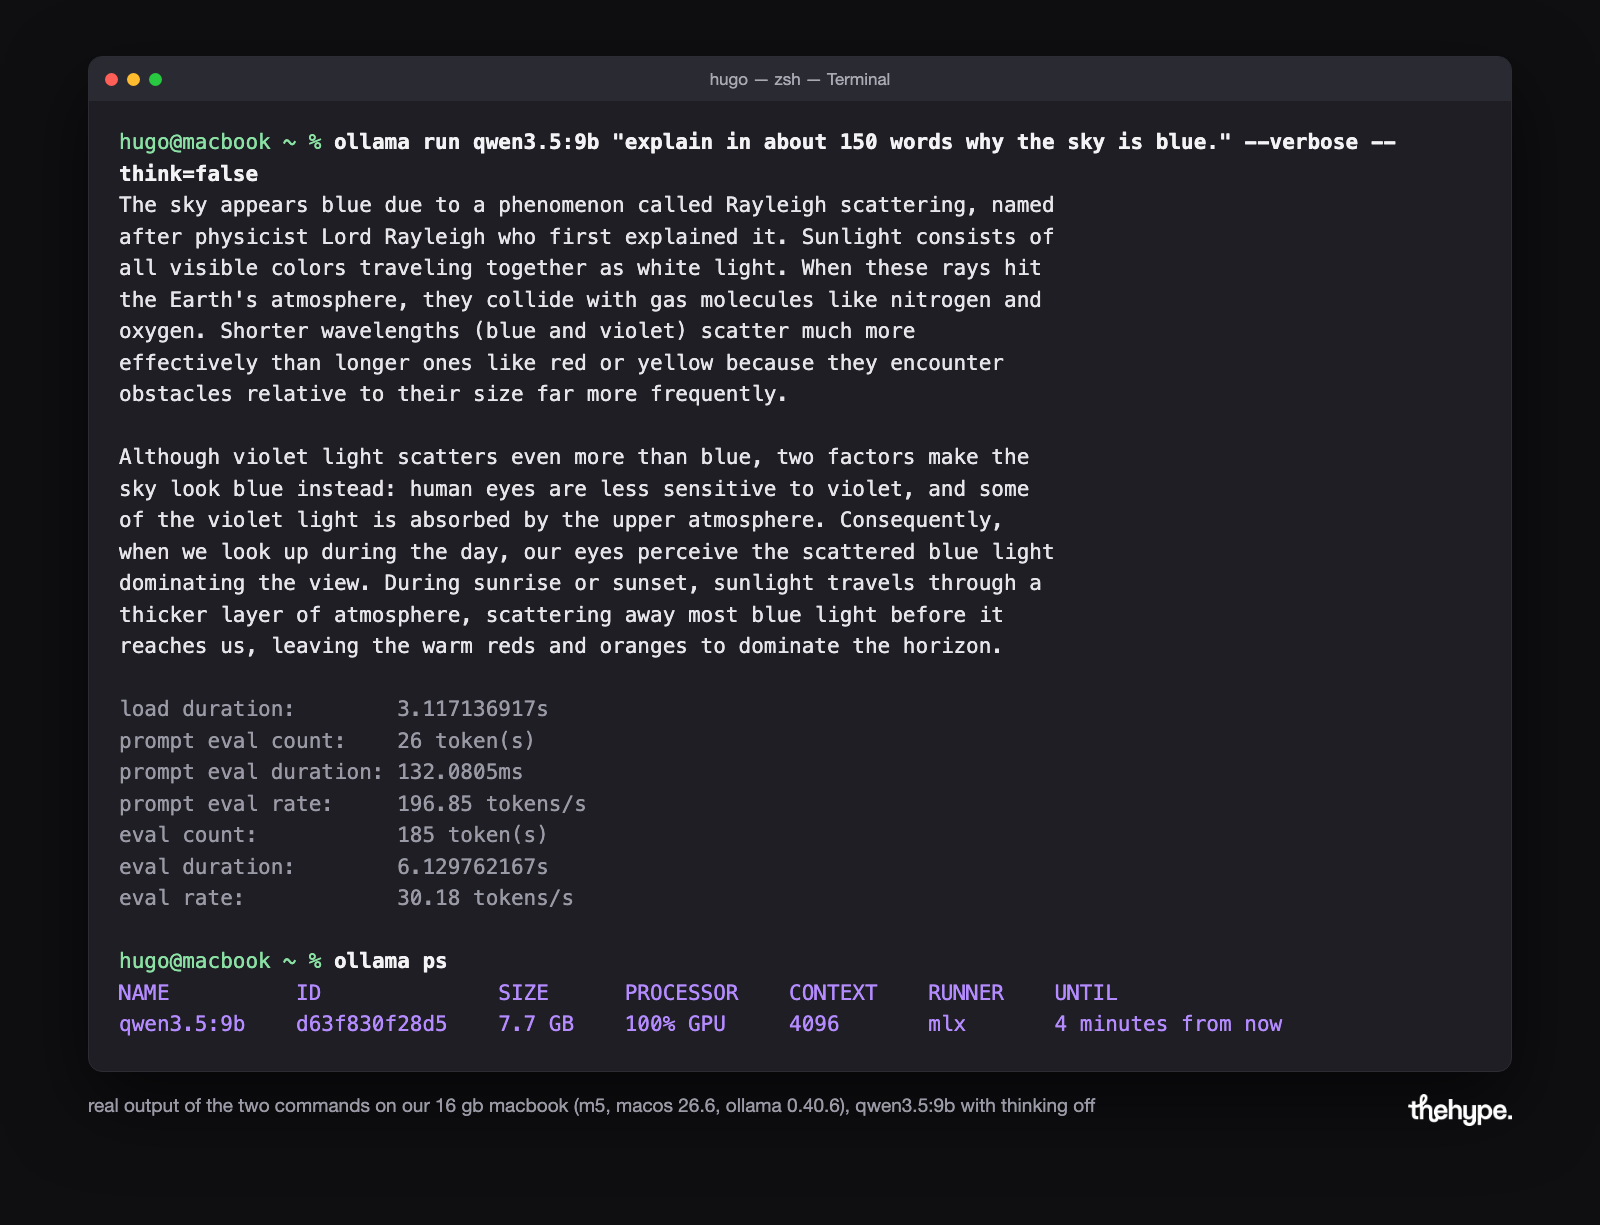Select the runner value 'mlx'
The height and width of the screenshot is (1225, 1600).
pyautogui.click(x=947, y=1024)
